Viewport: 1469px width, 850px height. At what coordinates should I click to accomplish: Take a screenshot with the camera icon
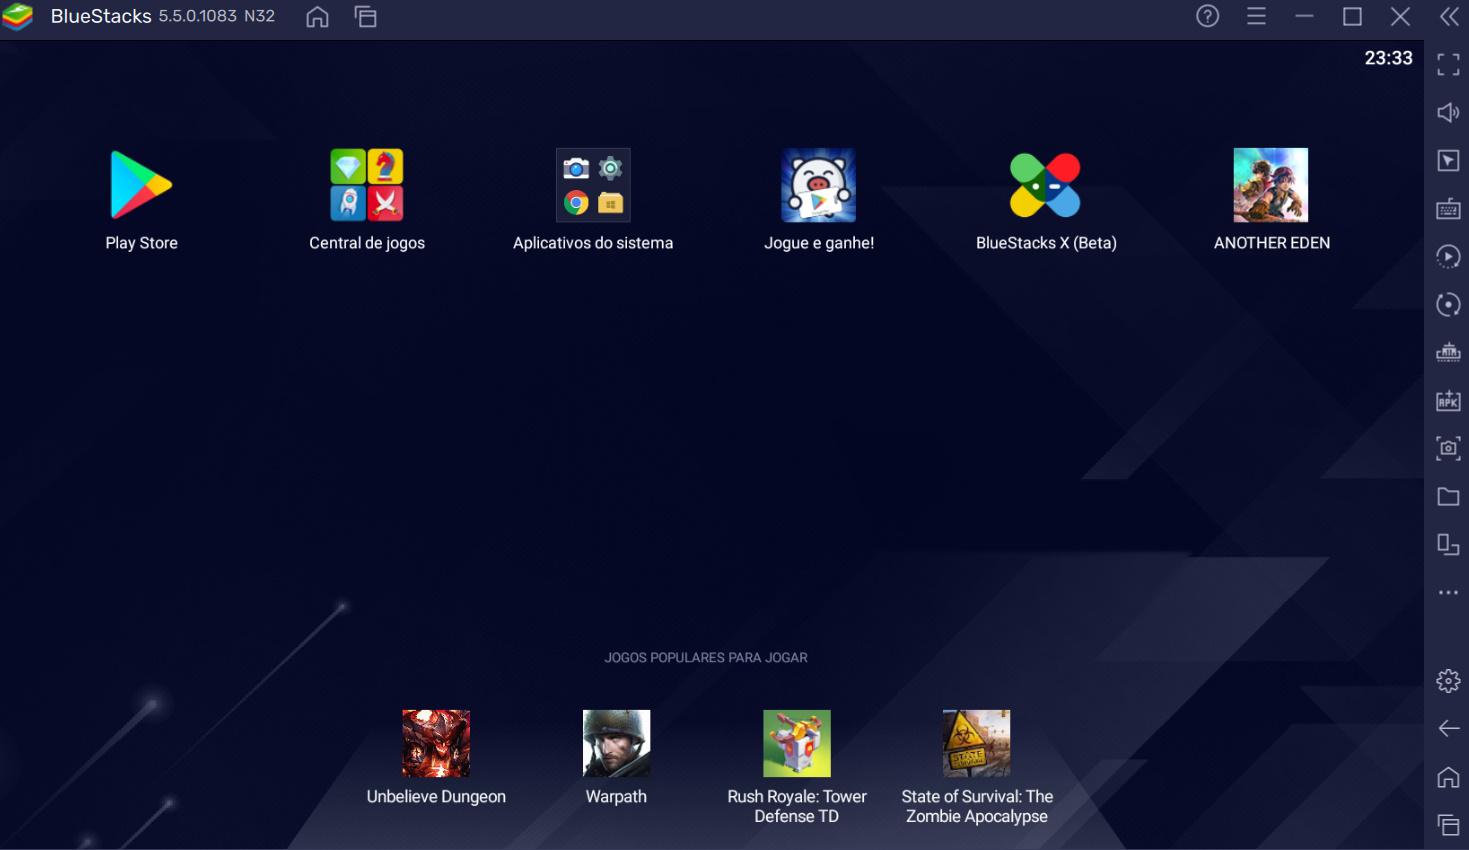coord(1448,449)
